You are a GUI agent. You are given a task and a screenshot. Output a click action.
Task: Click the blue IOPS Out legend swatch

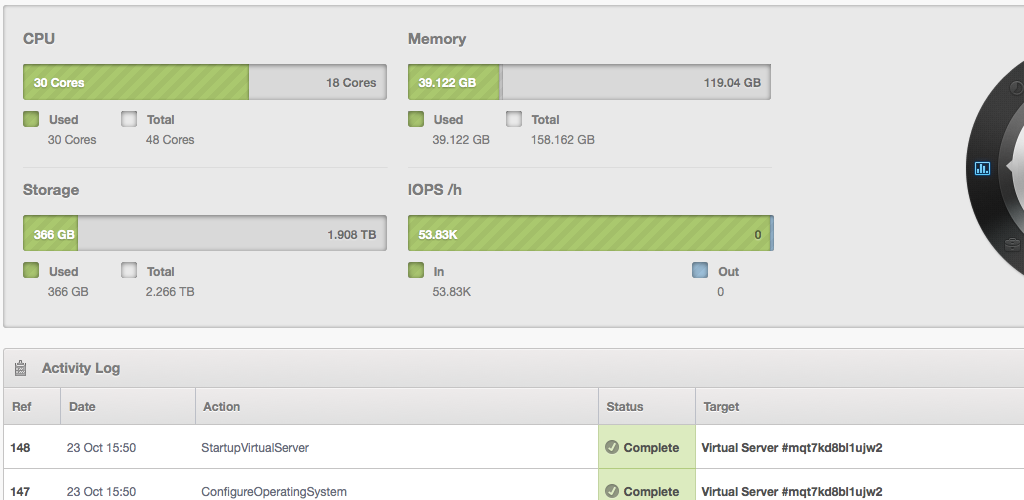(700, 270)
